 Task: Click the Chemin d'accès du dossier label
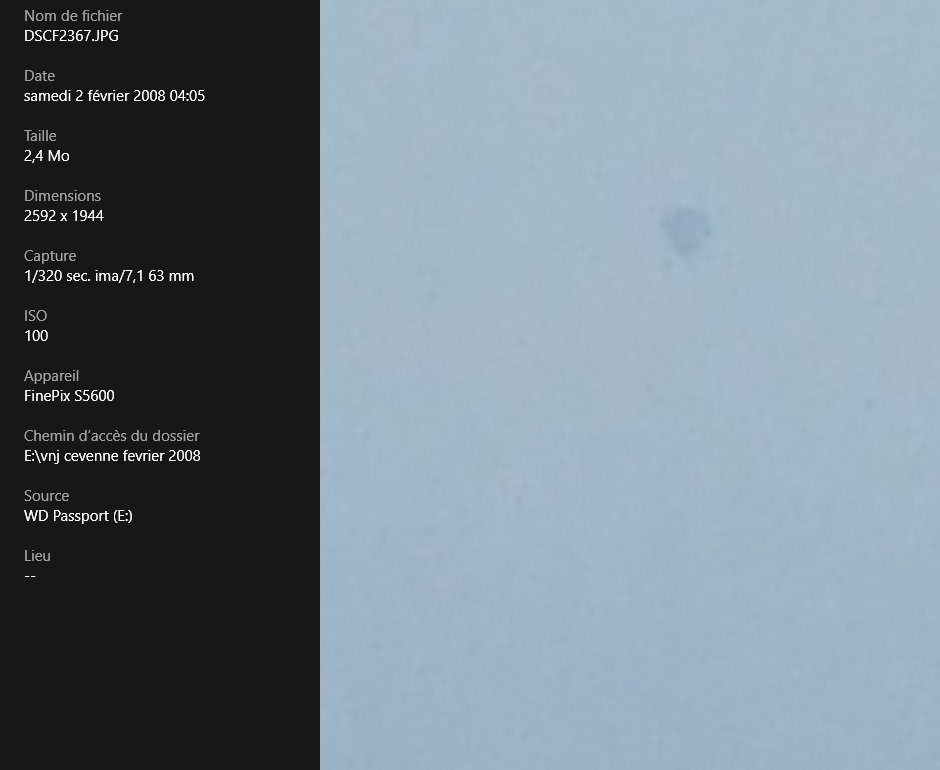(112, 435)
